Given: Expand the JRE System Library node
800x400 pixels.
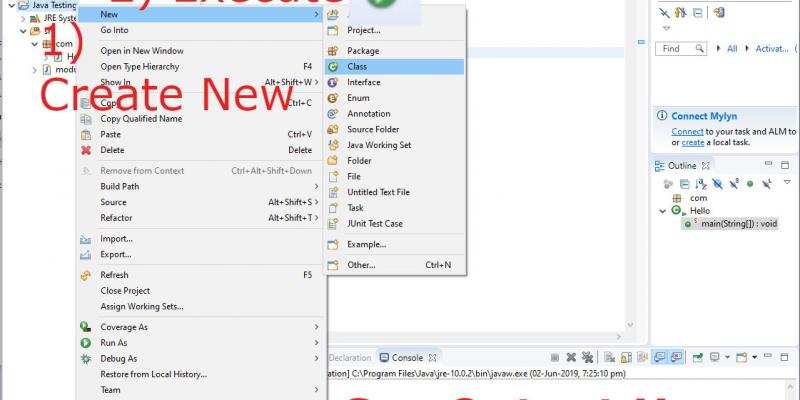Looking at the screenshot, I should pyautogui.click(x=23, y=18).
